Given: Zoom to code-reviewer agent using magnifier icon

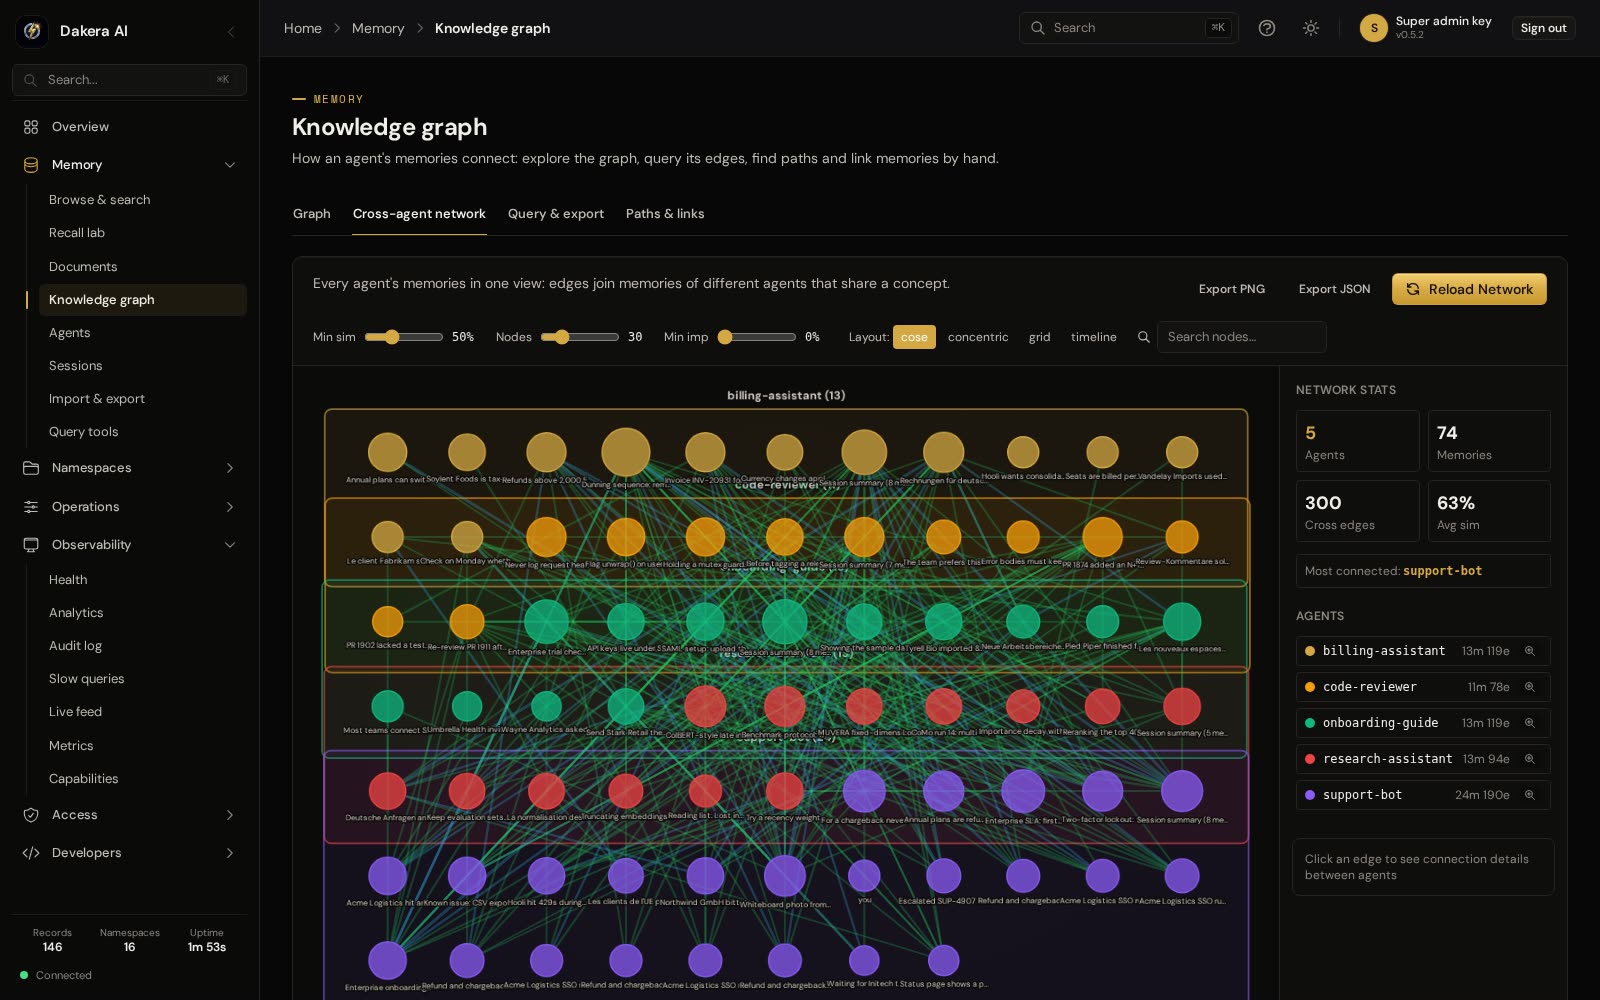Looking at the screenshot, I should (x=1529, y=687).
